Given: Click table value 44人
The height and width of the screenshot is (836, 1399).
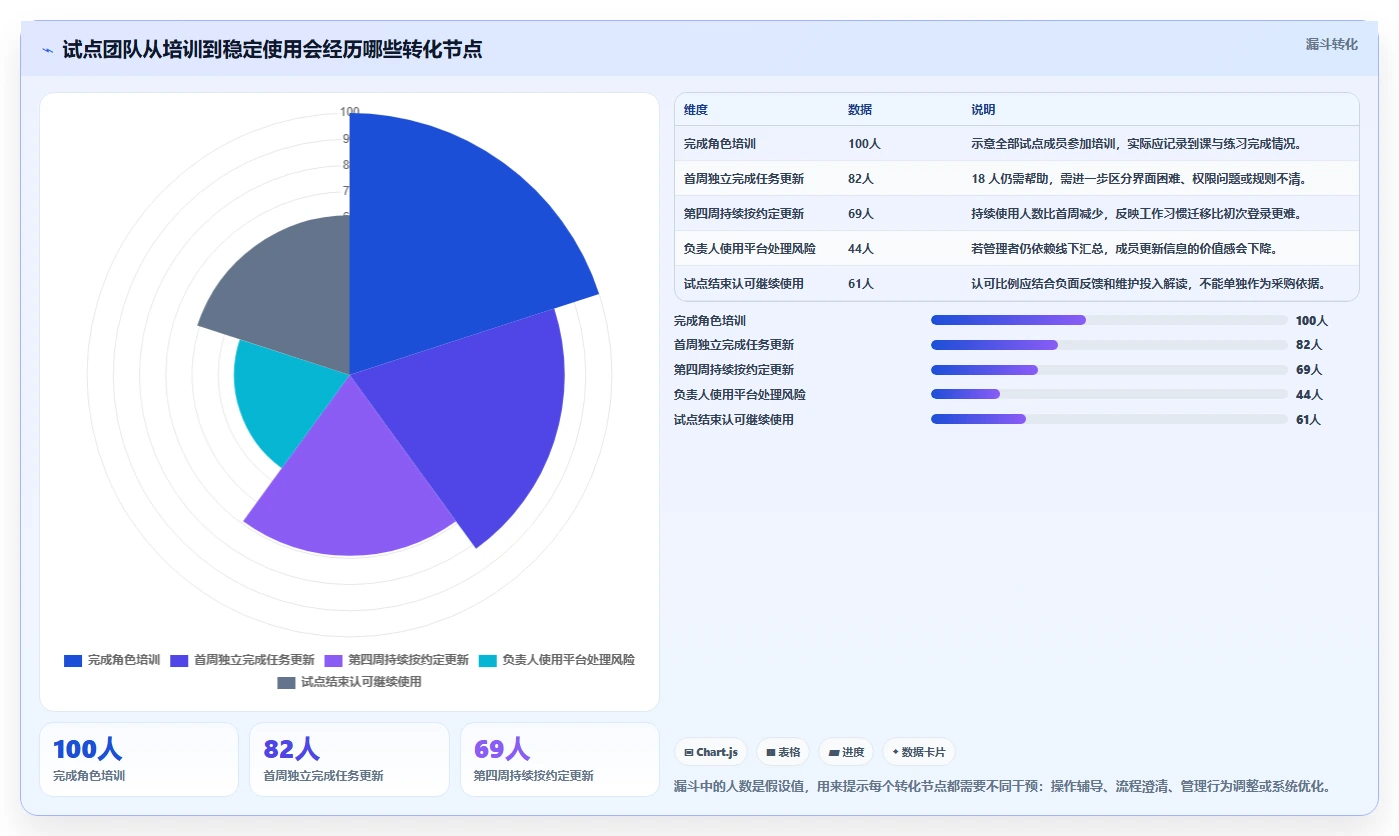Looking at the screenshot, I should tap(861, 249).
